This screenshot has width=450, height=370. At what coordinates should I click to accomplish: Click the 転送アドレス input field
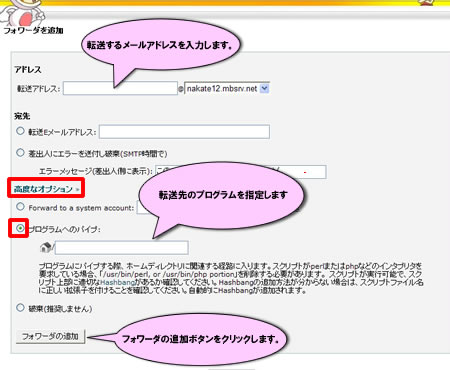point(120,88)
